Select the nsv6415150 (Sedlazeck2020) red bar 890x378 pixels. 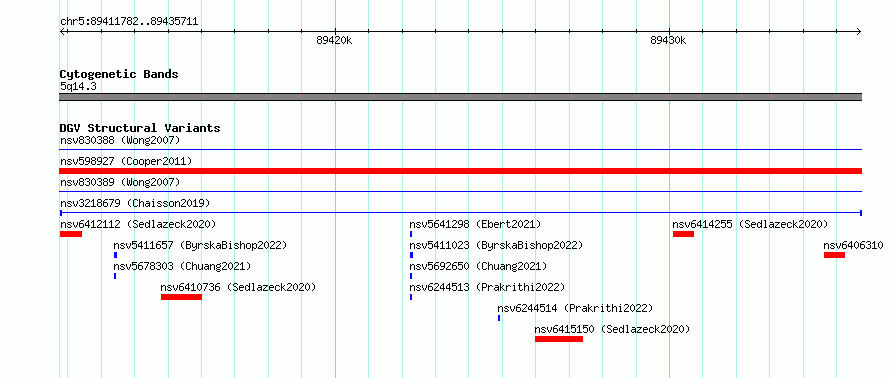point(559,339)
